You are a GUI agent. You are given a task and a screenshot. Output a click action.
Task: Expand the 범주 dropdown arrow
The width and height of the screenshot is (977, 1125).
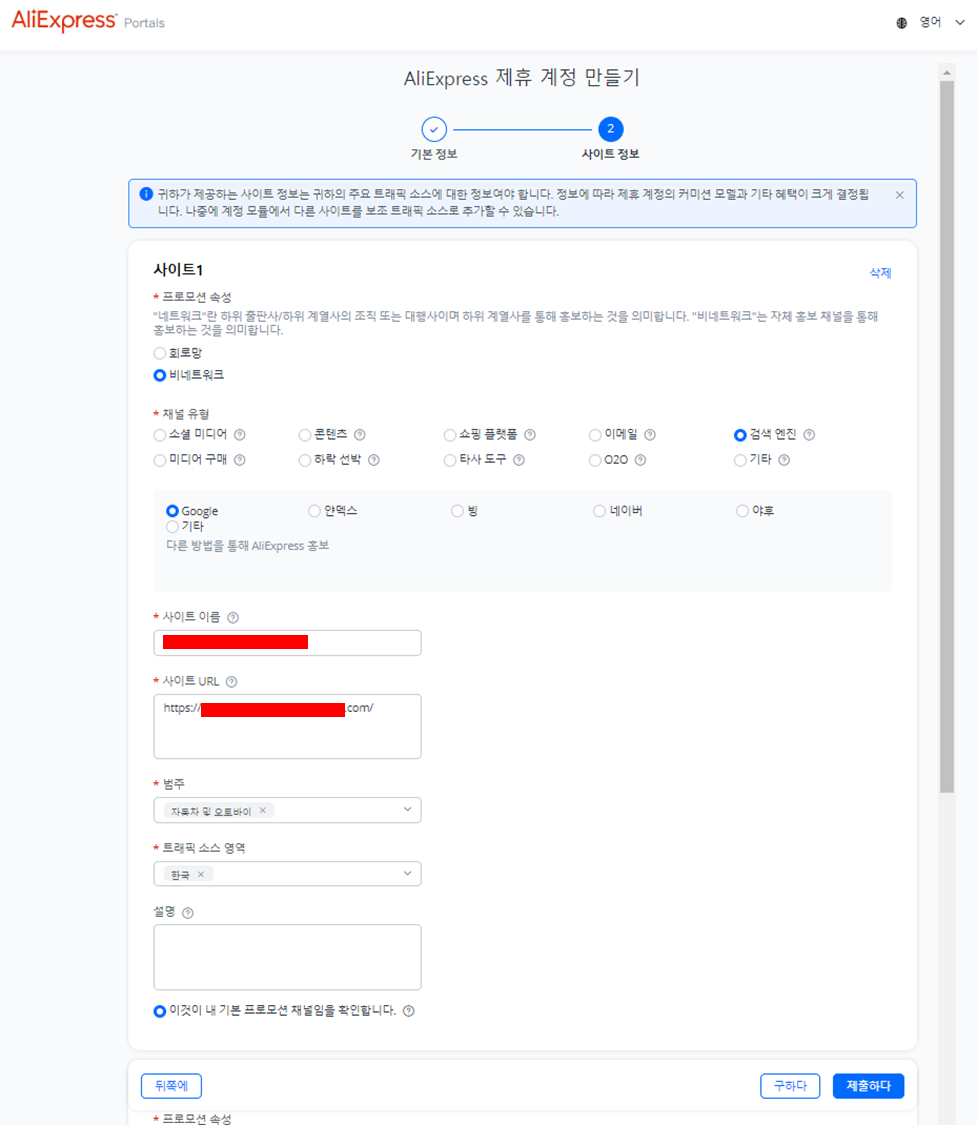(407, 809)
